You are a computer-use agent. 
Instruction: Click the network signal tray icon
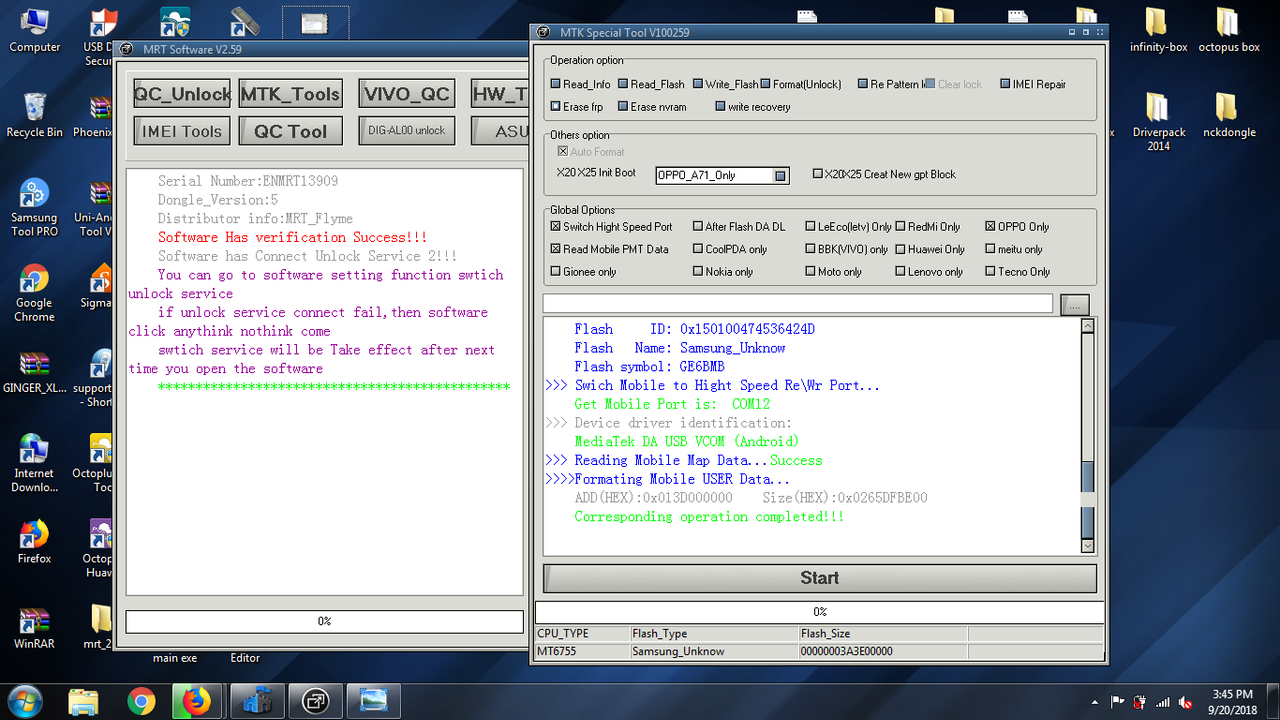coord(1162,701)
